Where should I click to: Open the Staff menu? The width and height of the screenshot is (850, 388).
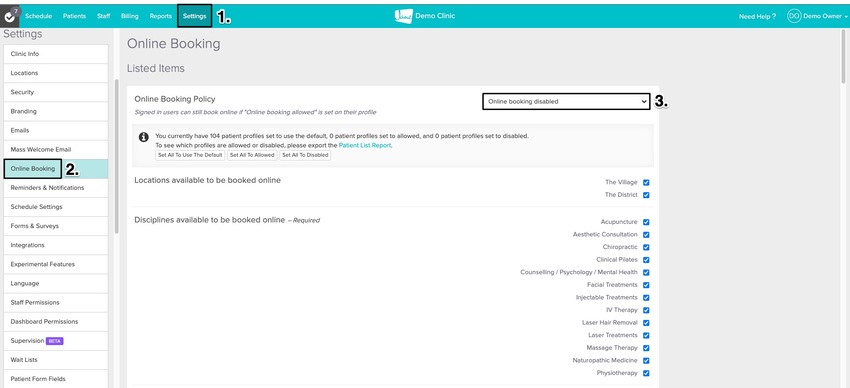pos(104,16)
